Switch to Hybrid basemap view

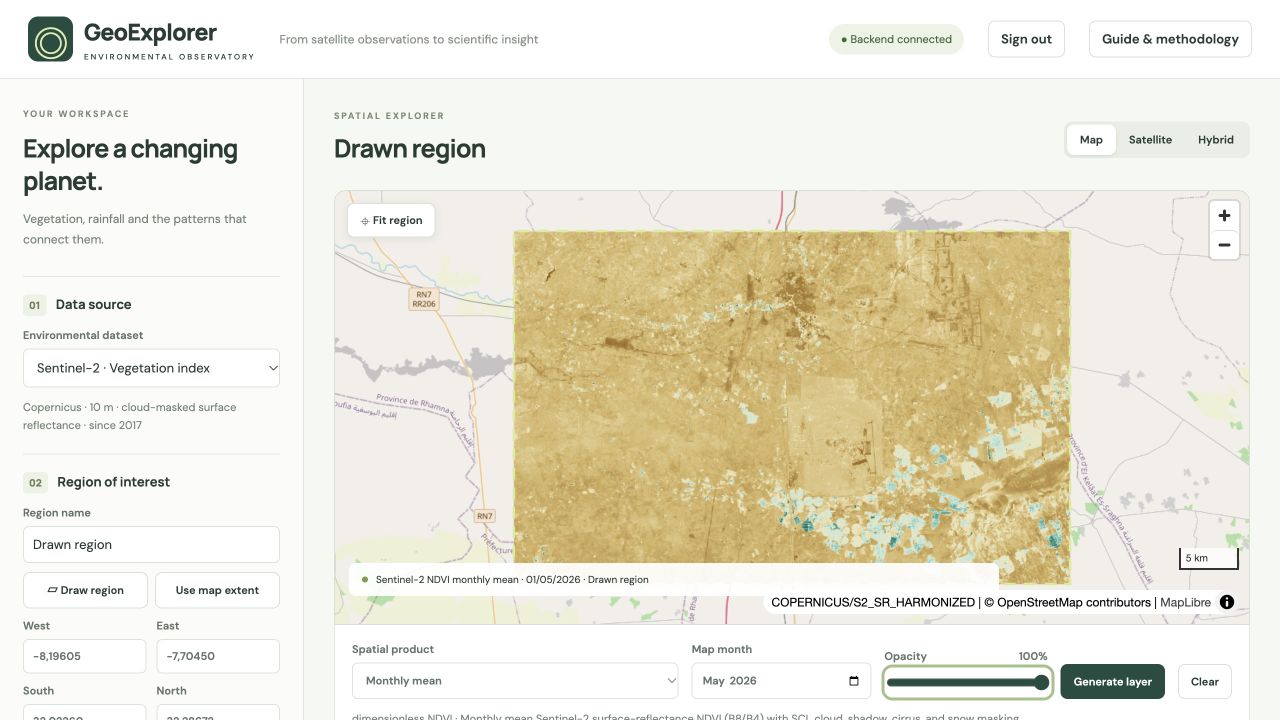coord(1216,140)
